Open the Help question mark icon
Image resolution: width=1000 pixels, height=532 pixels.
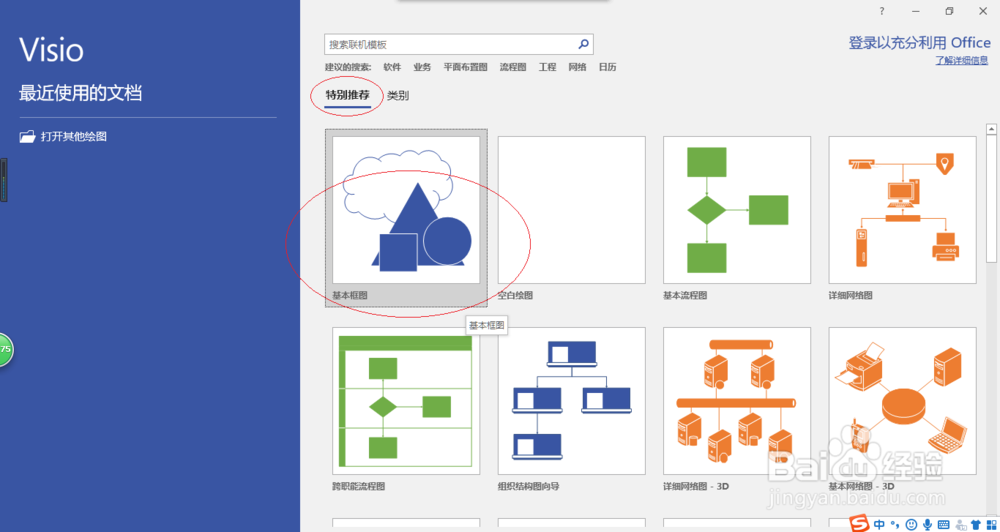[882, 11]
